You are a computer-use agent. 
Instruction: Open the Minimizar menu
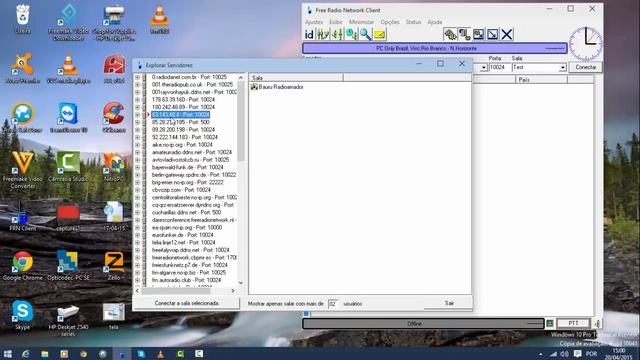361,22
